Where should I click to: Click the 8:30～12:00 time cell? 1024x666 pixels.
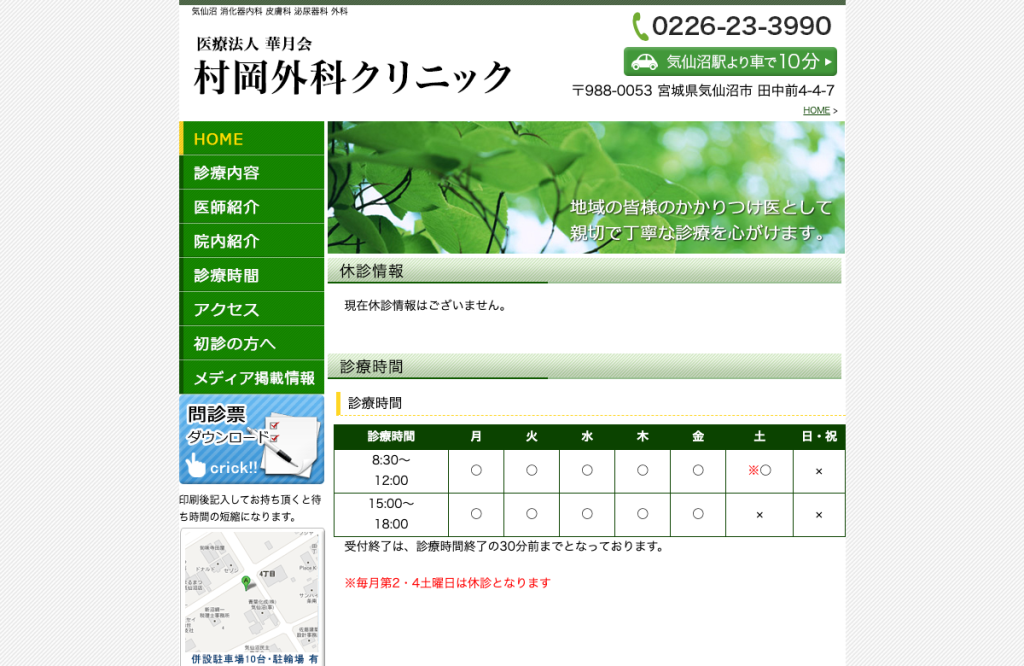point(391,471)
